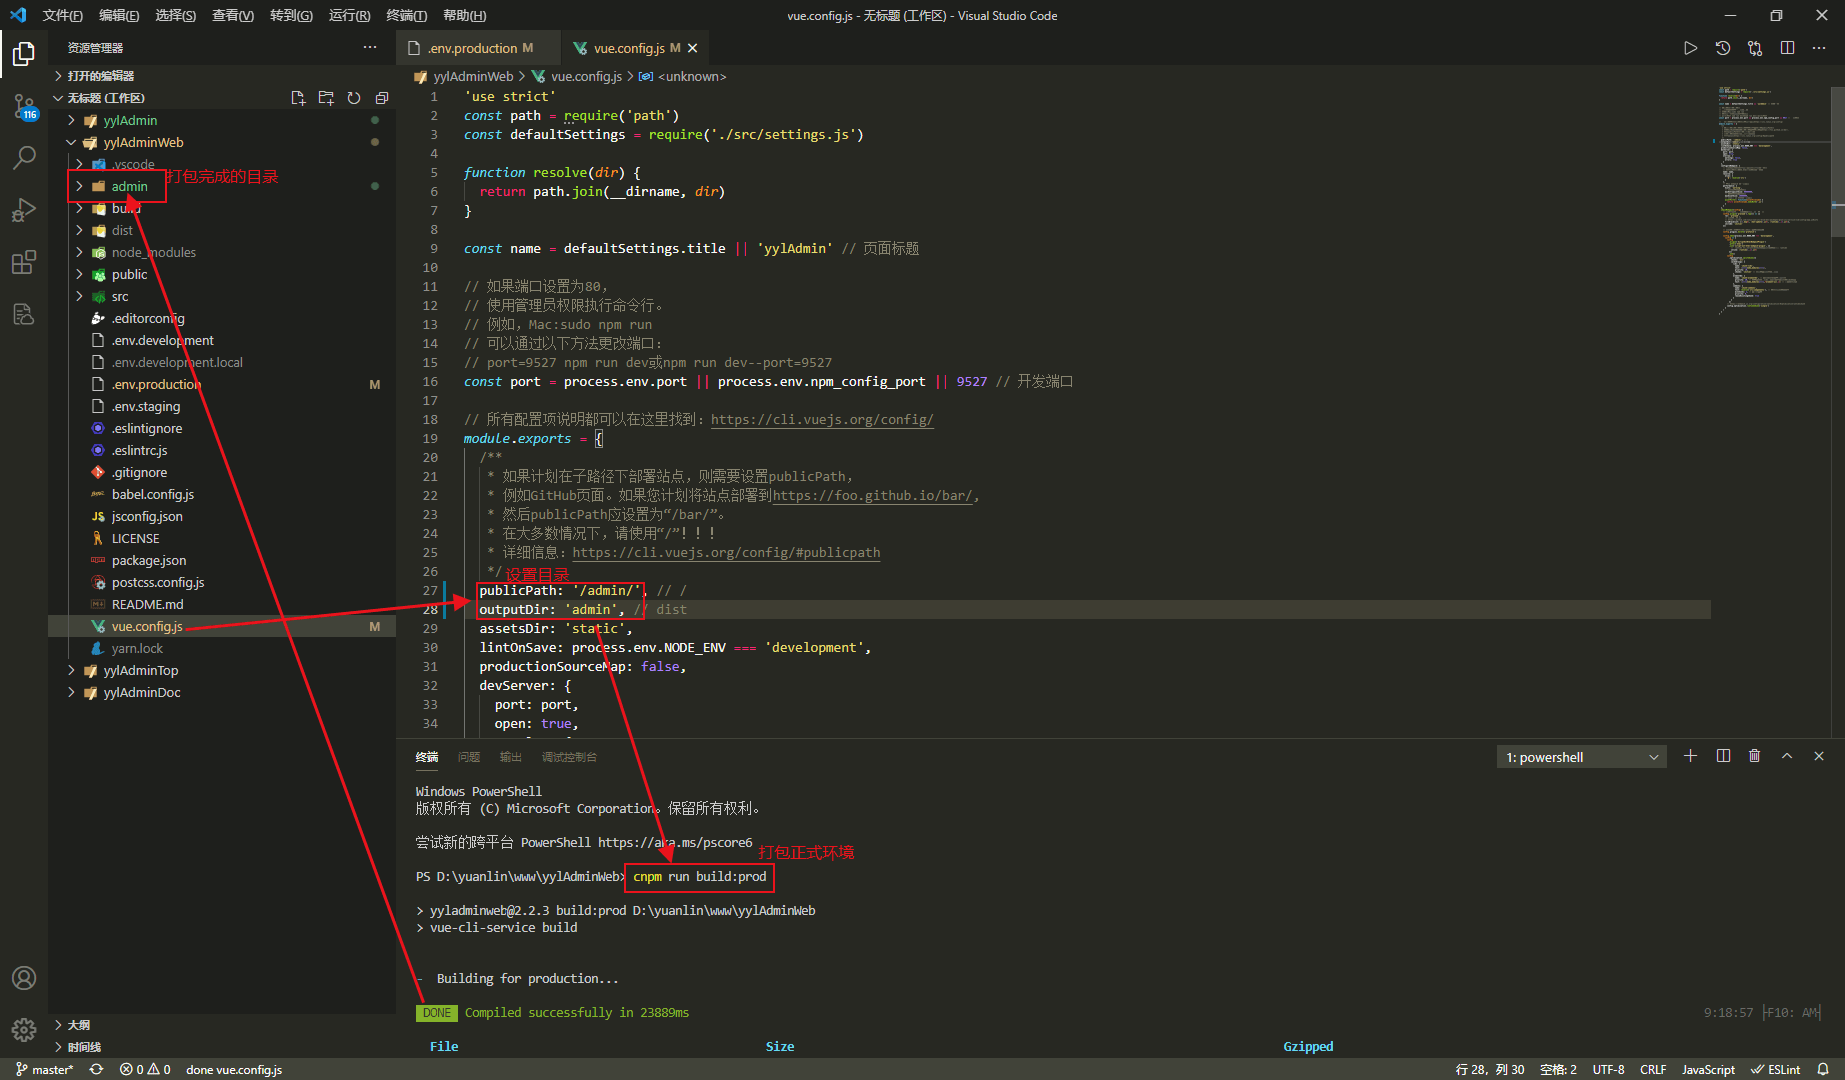Refresh the explorer file tree
Image resolution: width=1845 pixels, height=1080 pixels.
[354, 98]
